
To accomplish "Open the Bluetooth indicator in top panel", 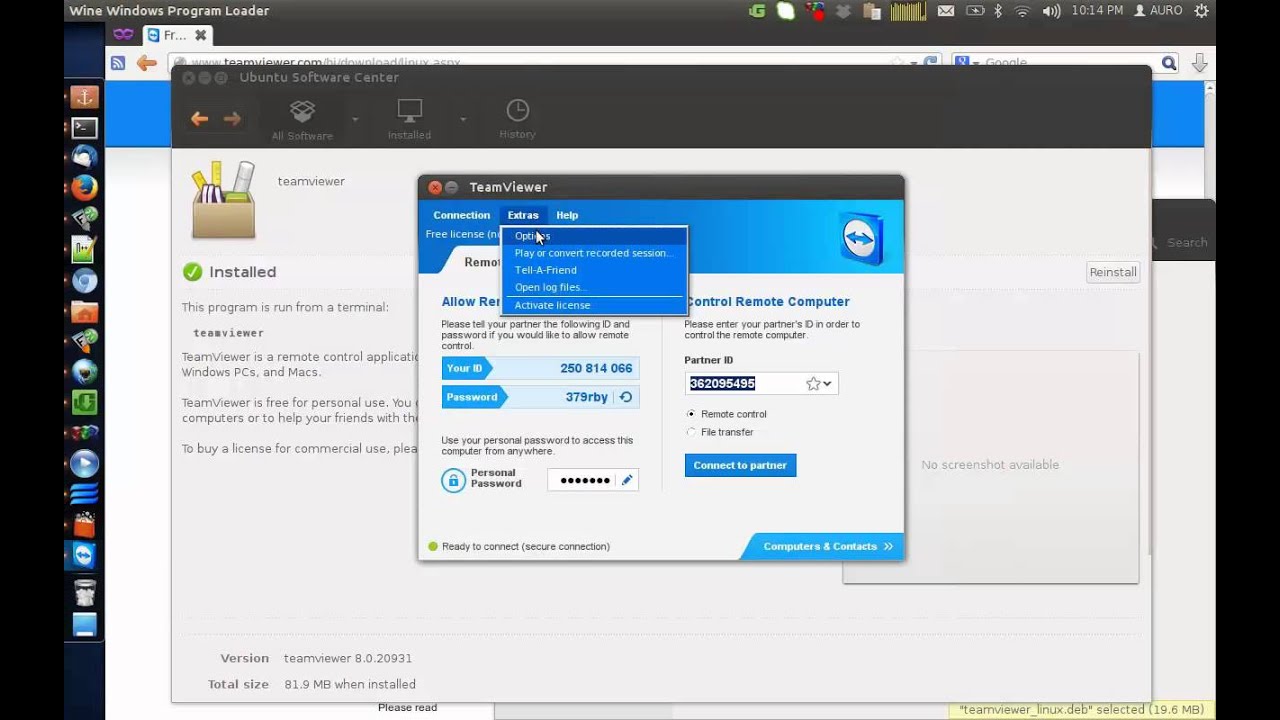I will [x=997, y=11].
